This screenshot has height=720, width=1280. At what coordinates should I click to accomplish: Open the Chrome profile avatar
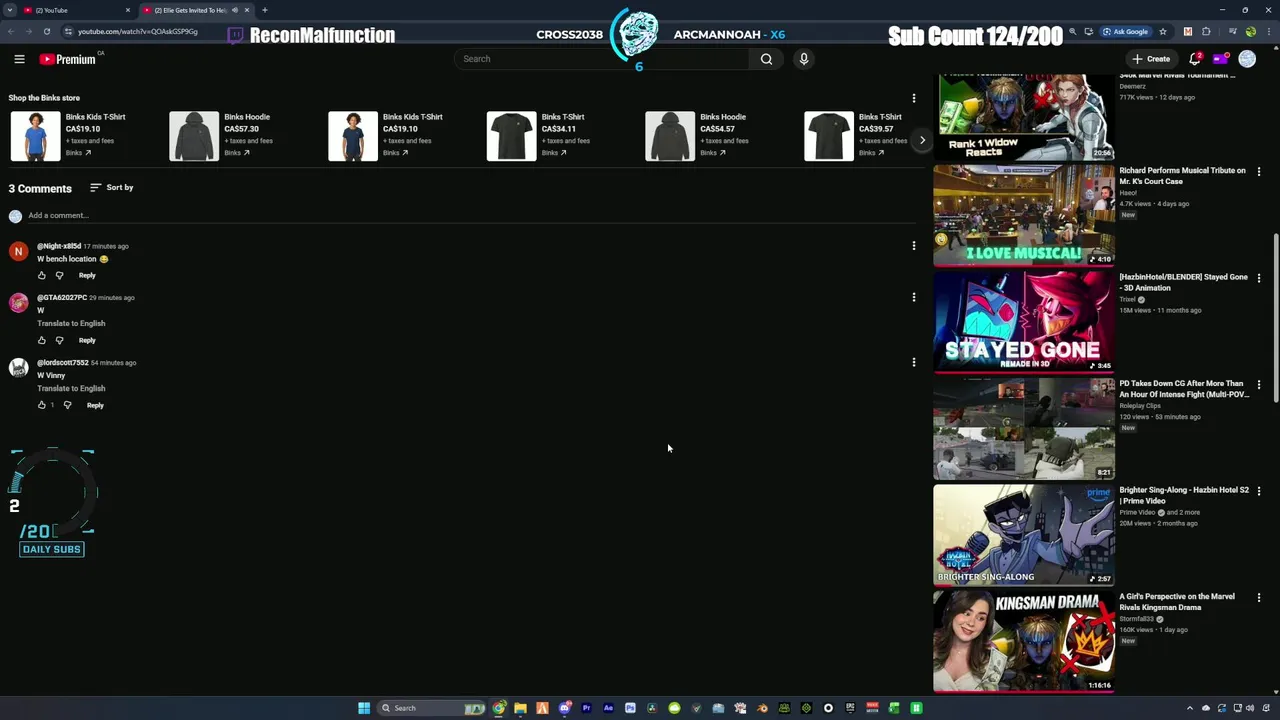coord(1250,32)
